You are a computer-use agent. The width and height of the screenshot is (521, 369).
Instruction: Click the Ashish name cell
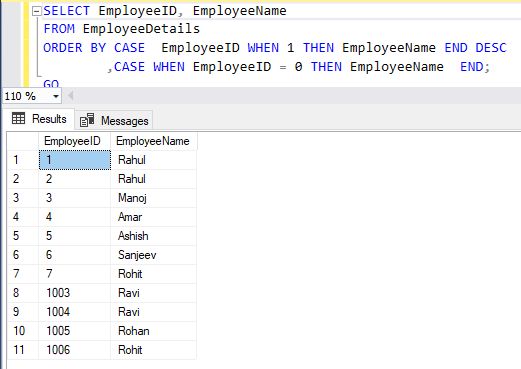pyautogui.click(x=154, y=236)
